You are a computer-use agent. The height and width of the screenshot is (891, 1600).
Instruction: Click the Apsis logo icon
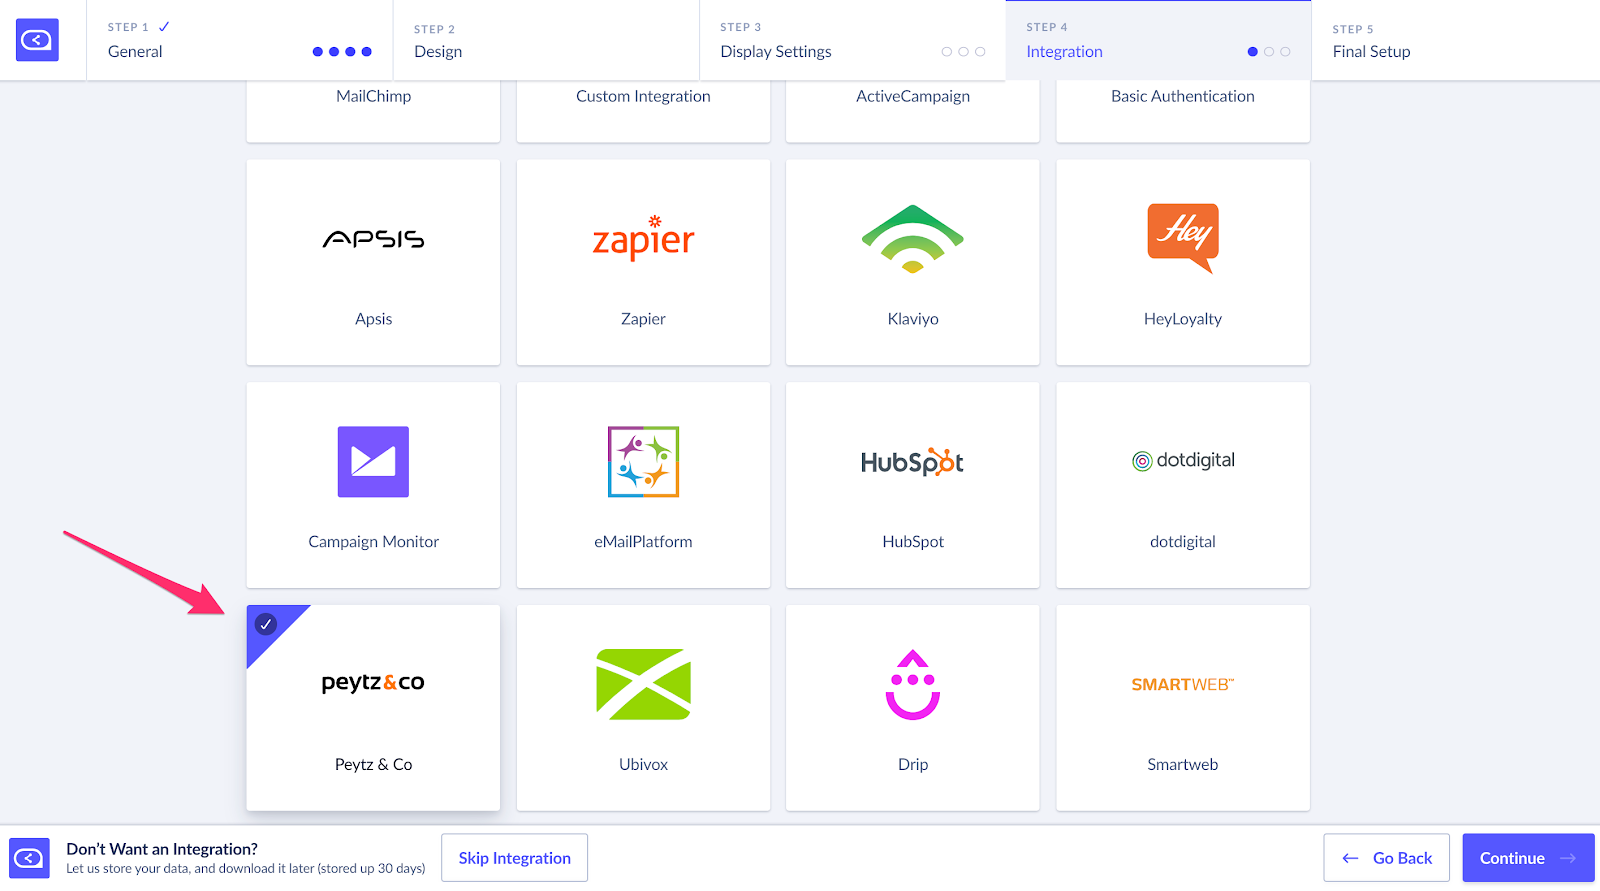pyautogui.click(x=373, y=239)
